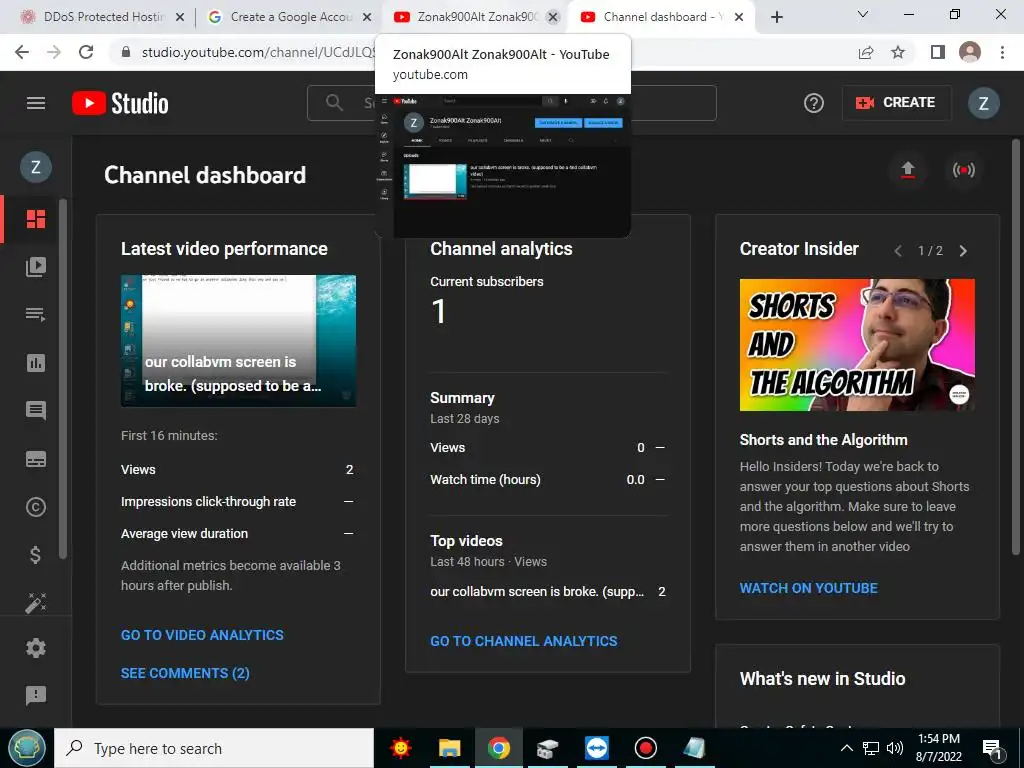The image size is (1024, 768).
Task: Open the hamburger navigation menu
Action: 36,103
